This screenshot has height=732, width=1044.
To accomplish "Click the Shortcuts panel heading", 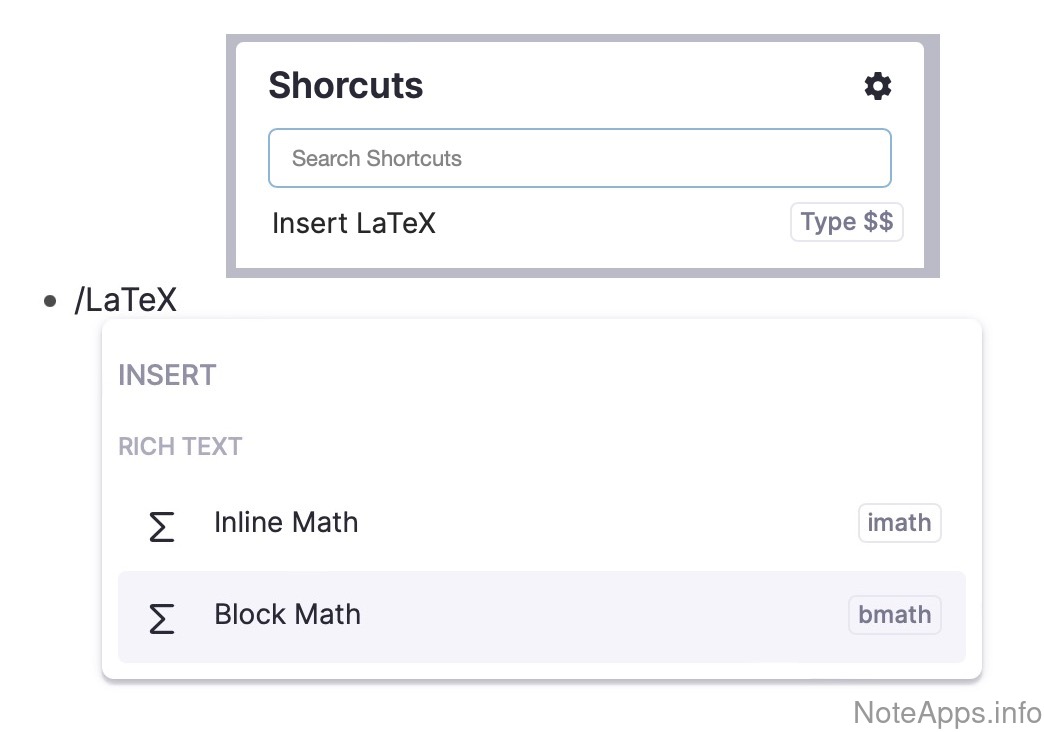I will [346, 86].
